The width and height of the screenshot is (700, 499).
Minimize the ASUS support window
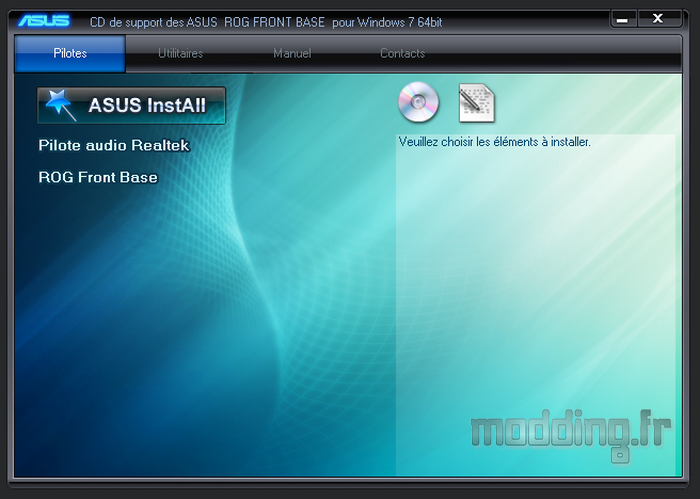point(623,19)
